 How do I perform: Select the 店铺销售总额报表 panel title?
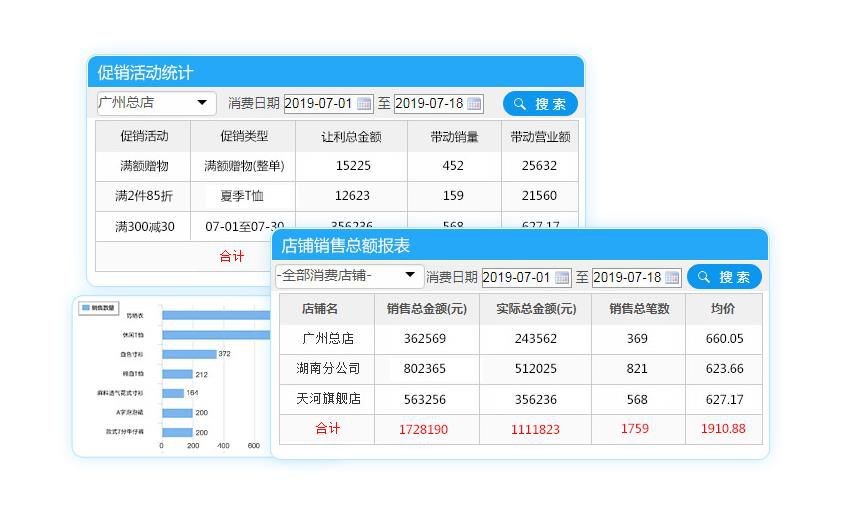click(345, 246)
